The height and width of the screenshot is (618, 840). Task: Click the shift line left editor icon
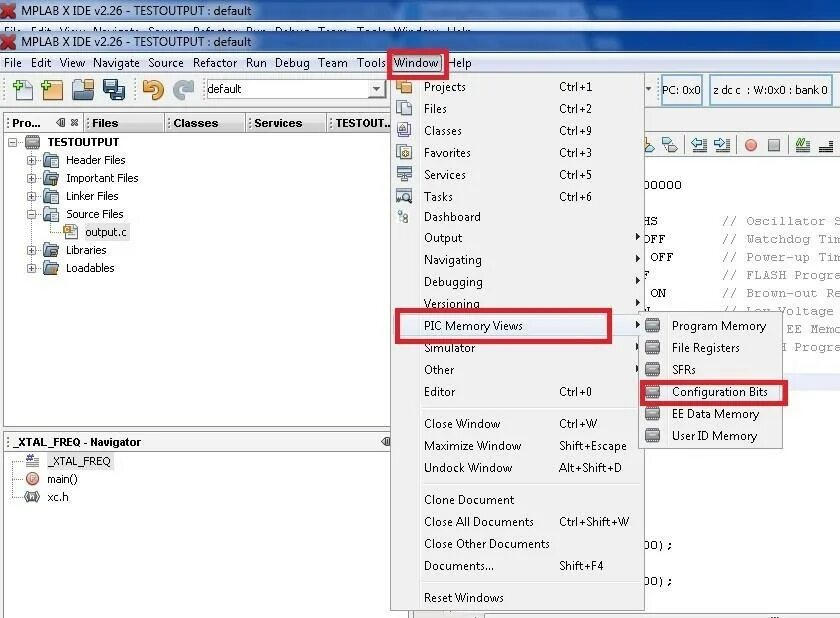click(699, 145)
